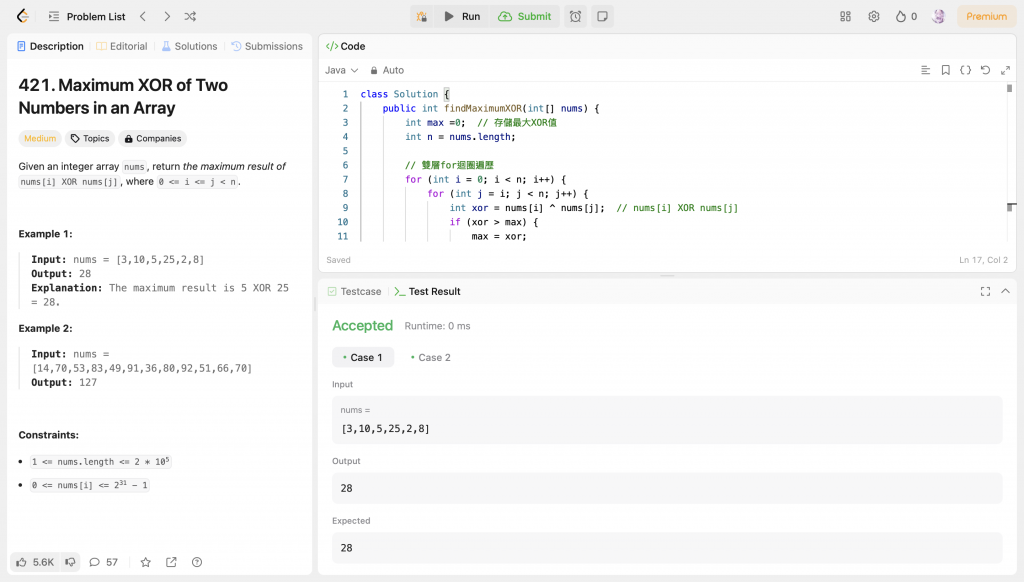Switch to the Editorial tab

click(122, 46)
